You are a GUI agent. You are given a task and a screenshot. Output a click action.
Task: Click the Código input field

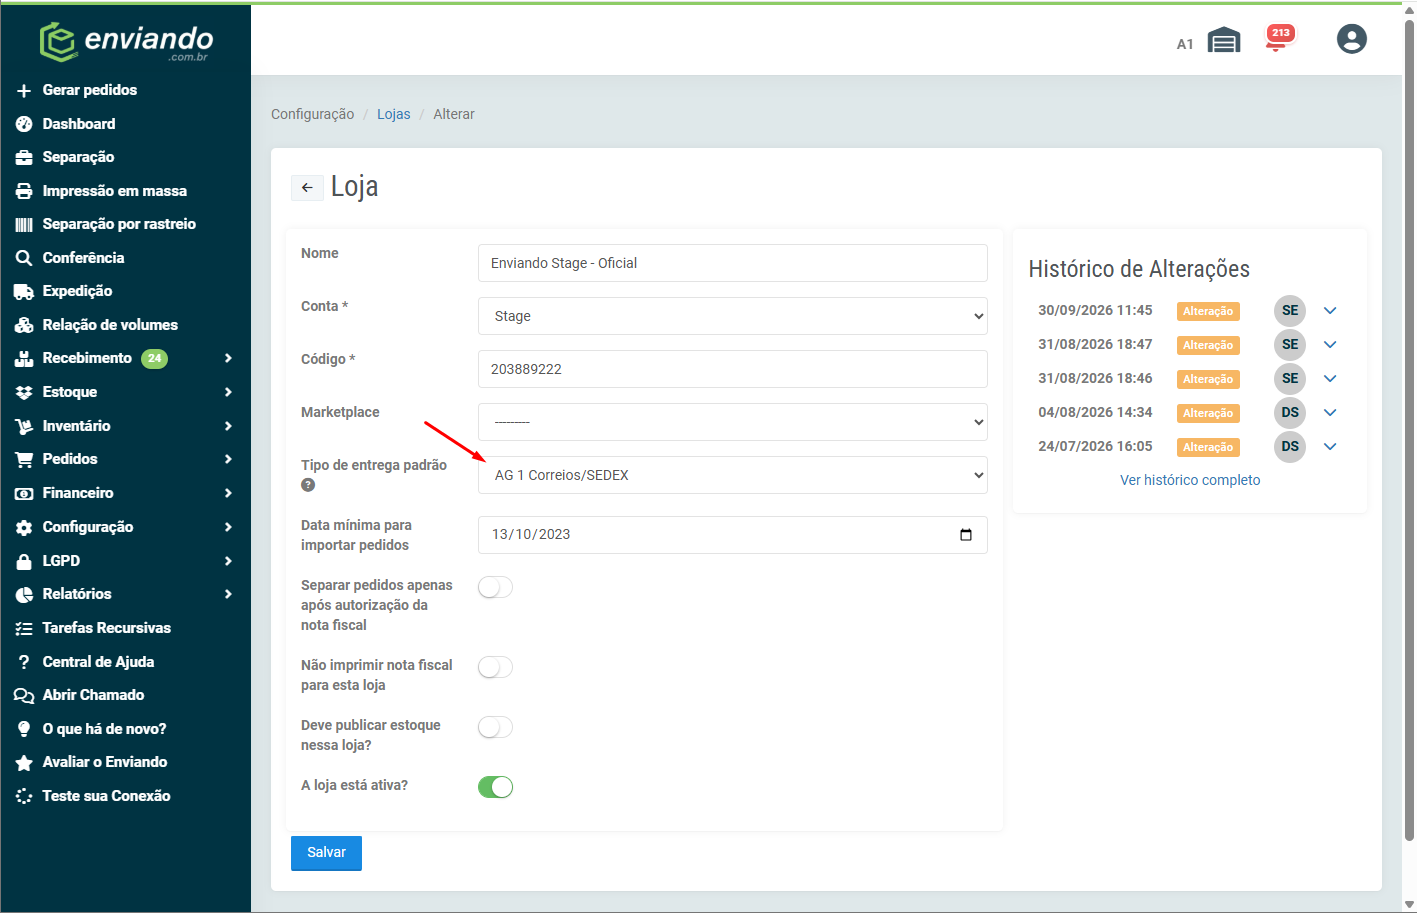click(733, 369)
